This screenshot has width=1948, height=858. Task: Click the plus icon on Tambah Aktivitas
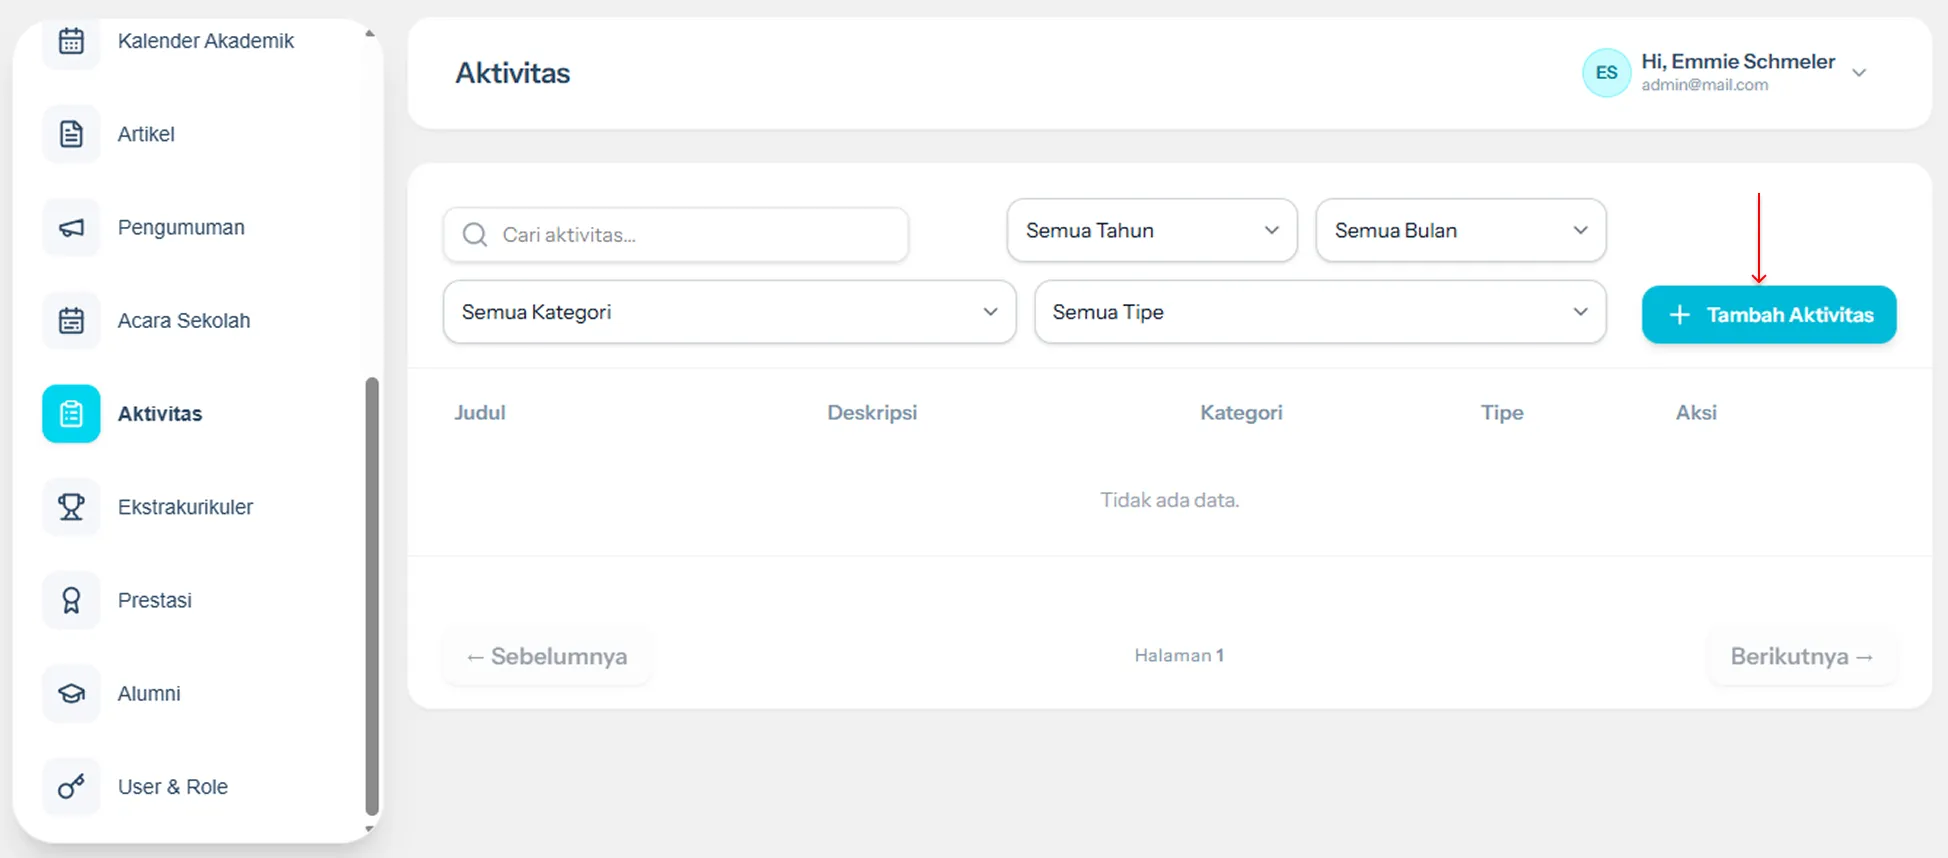pos(1680,315)
